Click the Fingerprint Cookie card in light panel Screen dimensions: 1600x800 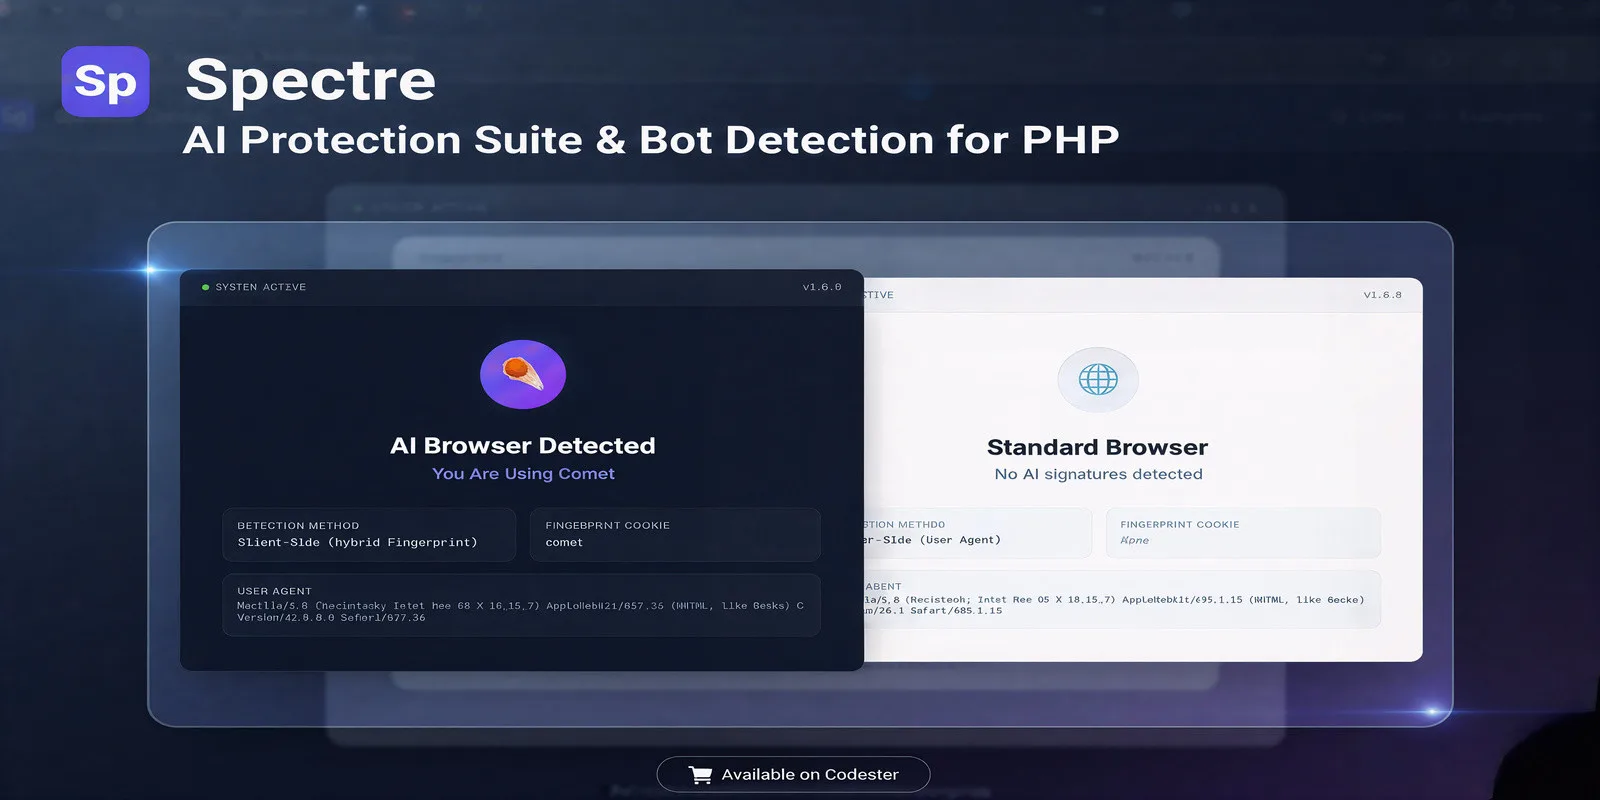click(1243, 533)
